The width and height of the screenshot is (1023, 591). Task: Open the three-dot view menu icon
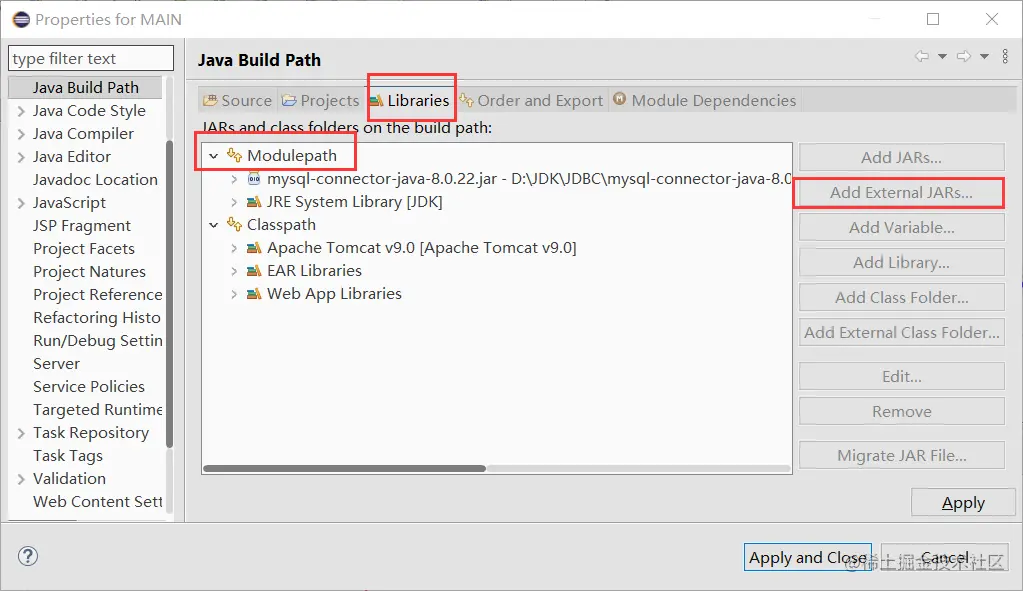[1005, 57]
